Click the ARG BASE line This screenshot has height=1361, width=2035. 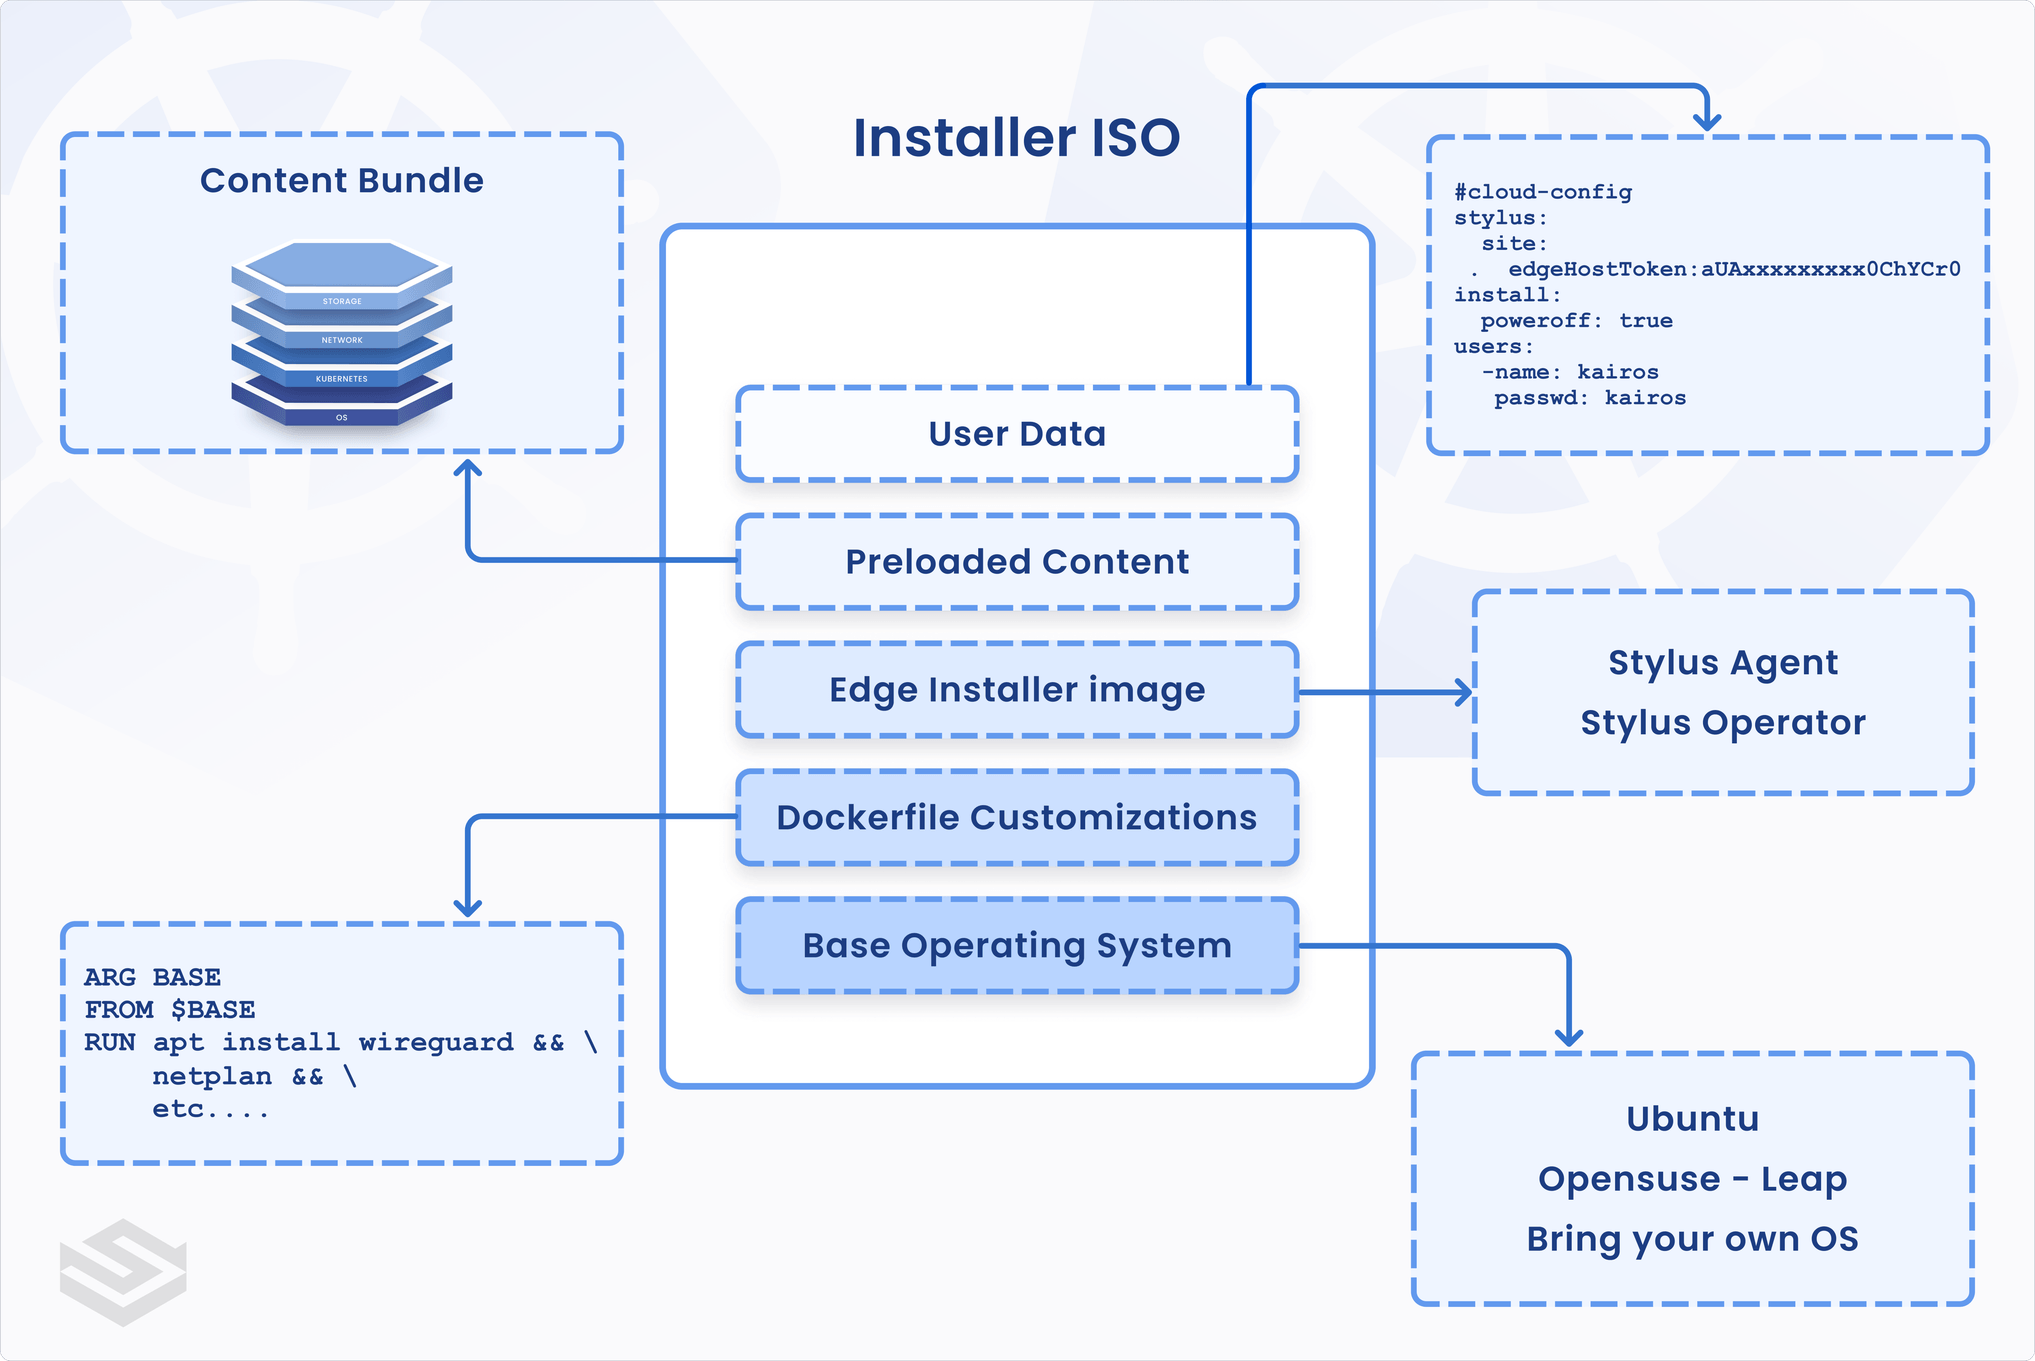coord(152,977)
